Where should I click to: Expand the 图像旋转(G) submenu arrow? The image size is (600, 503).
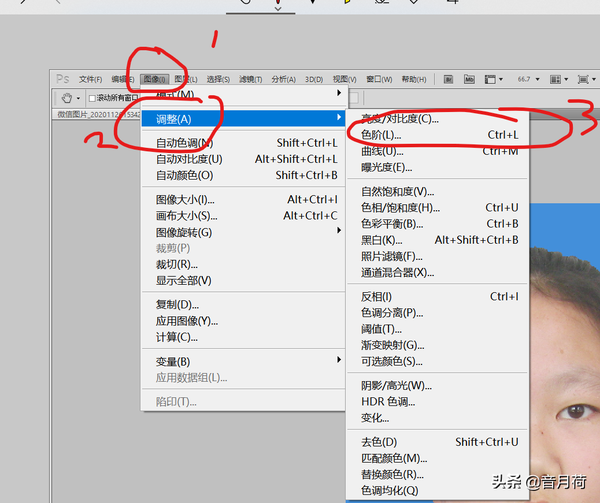(x=339, y=230)
